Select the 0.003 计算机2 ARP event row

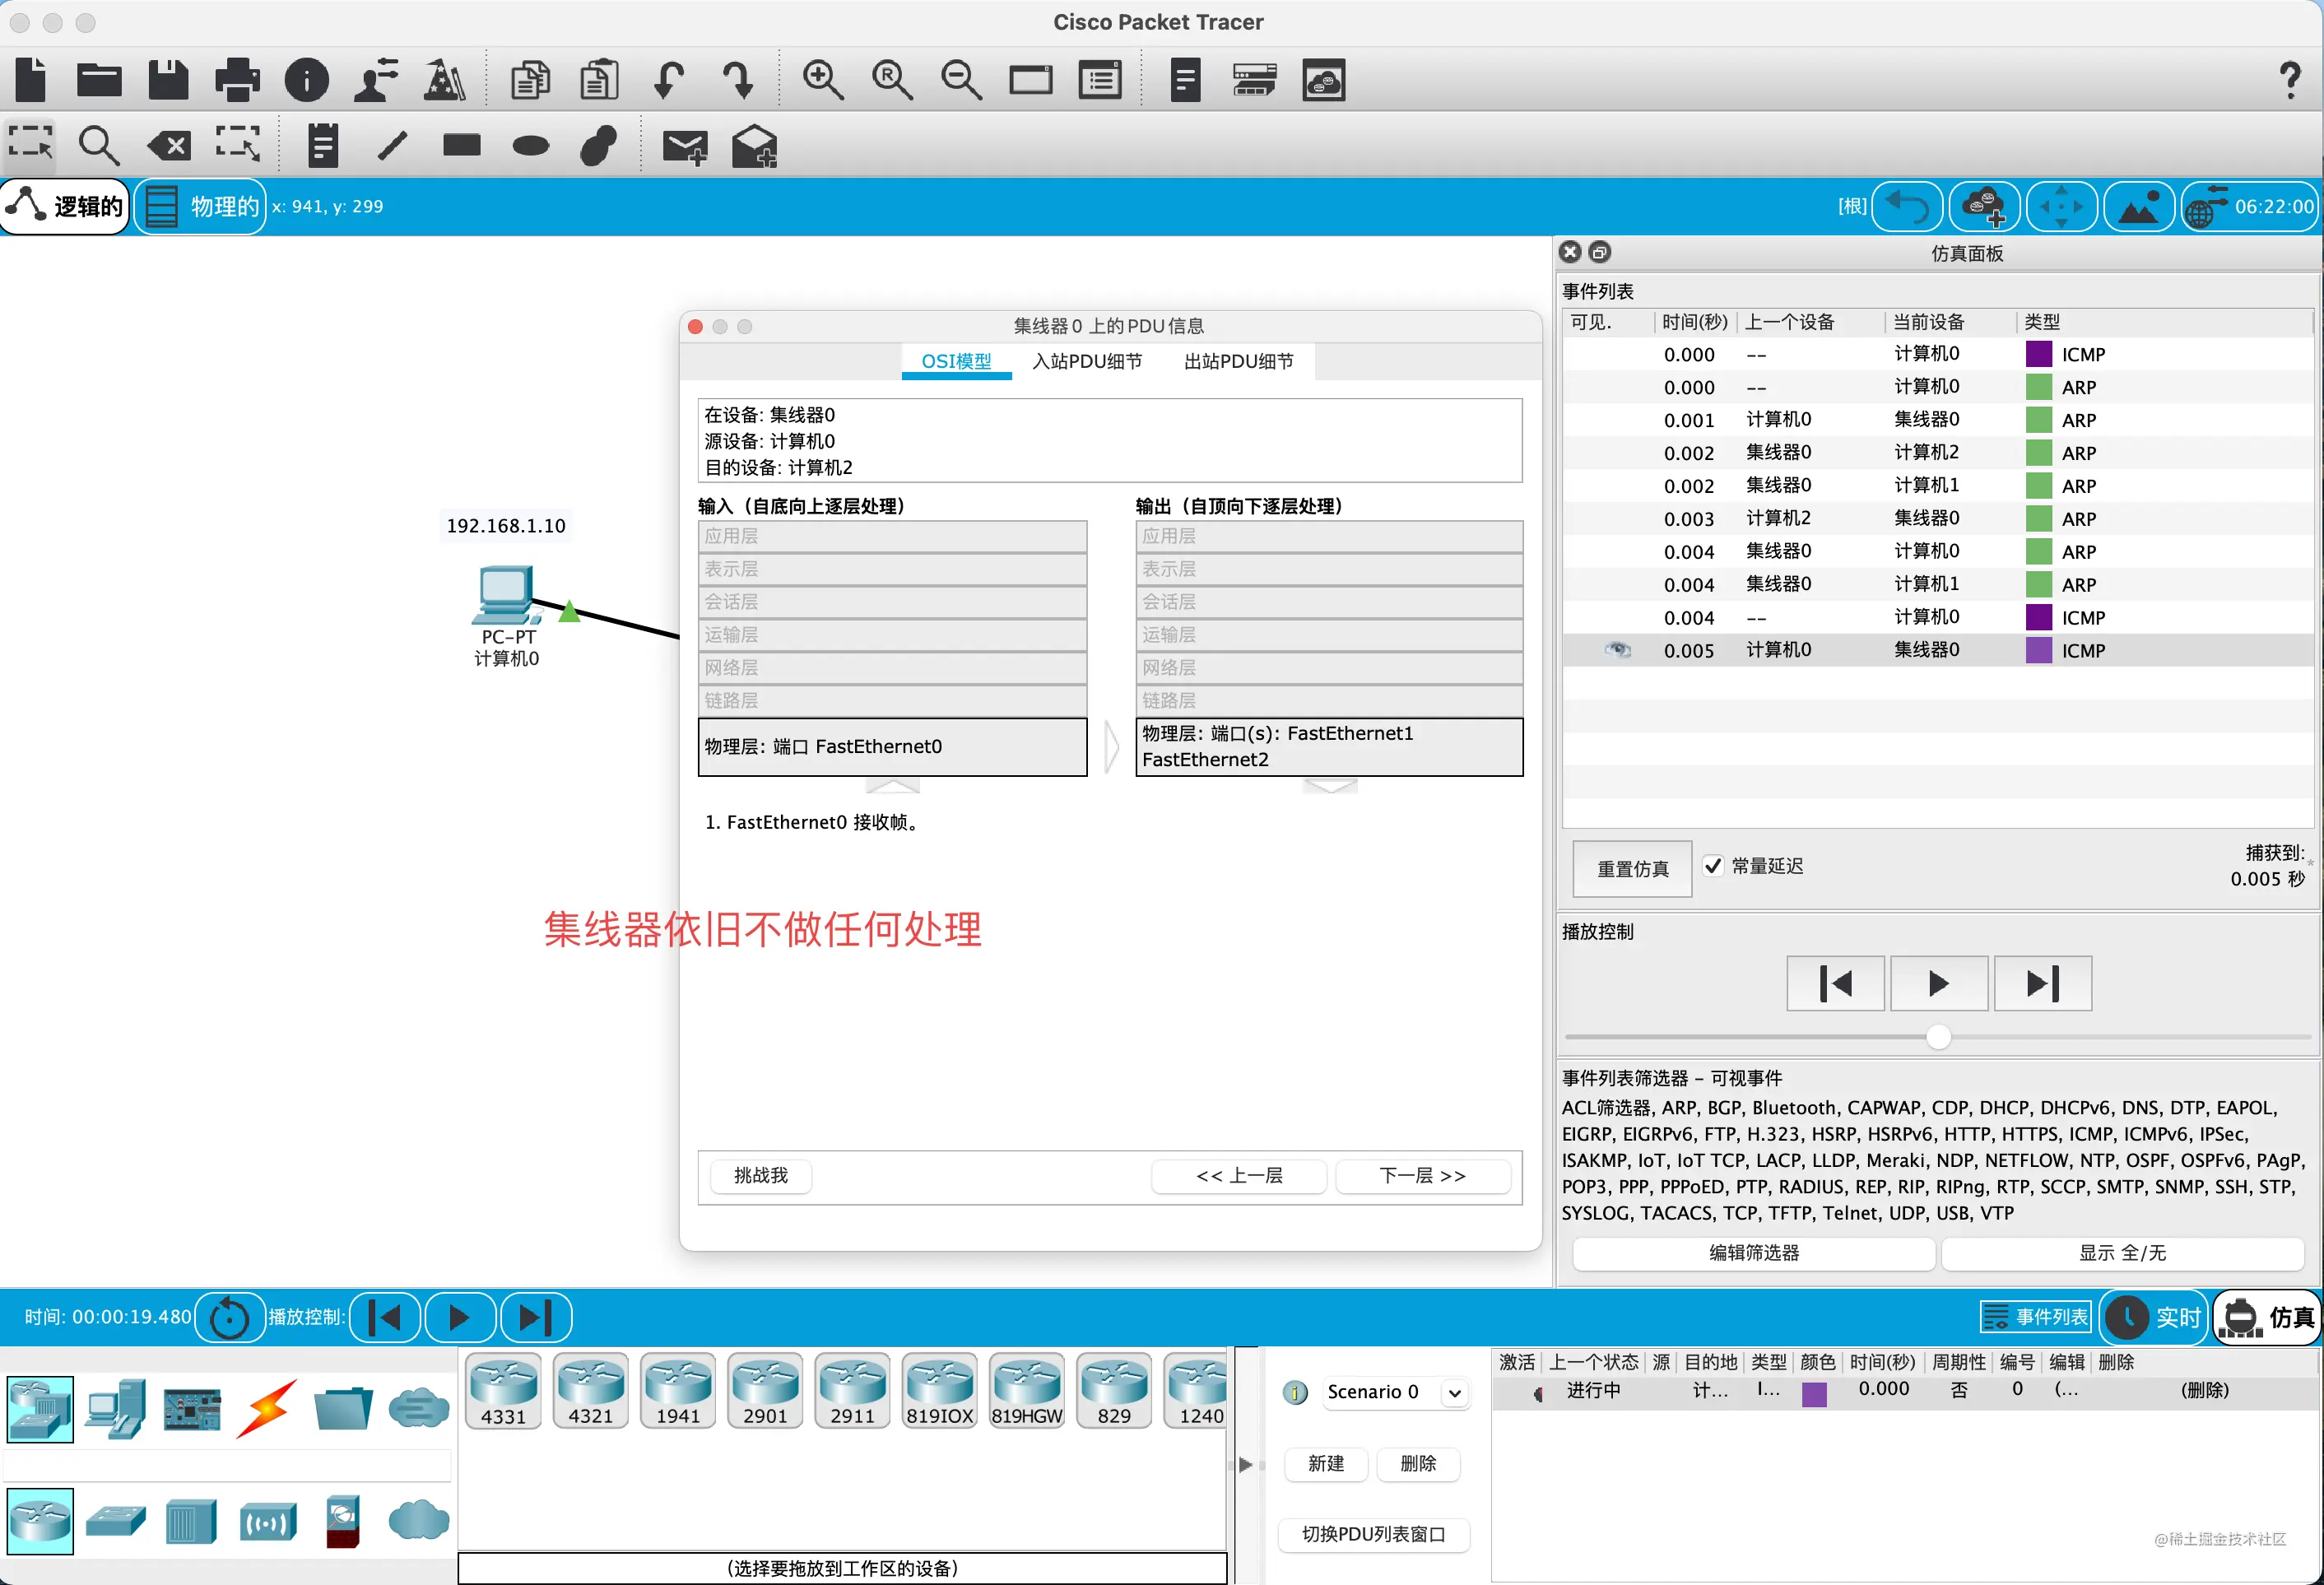click(x=1937, y=519)
